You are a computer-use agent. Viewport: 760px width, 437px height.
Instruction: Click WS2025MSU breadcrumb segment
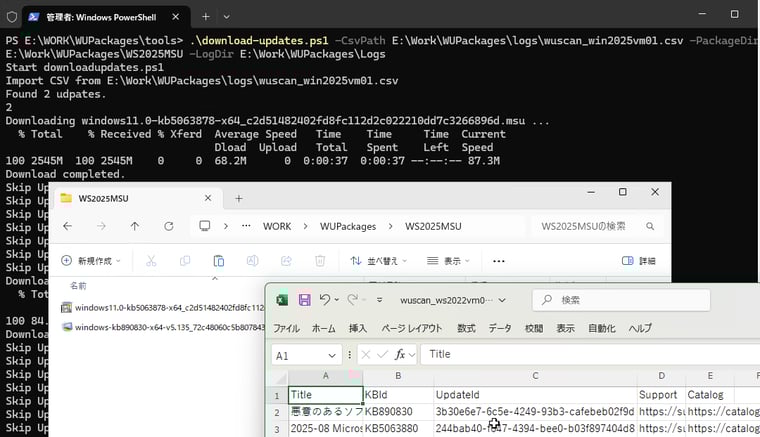click(x=433, y=226)
